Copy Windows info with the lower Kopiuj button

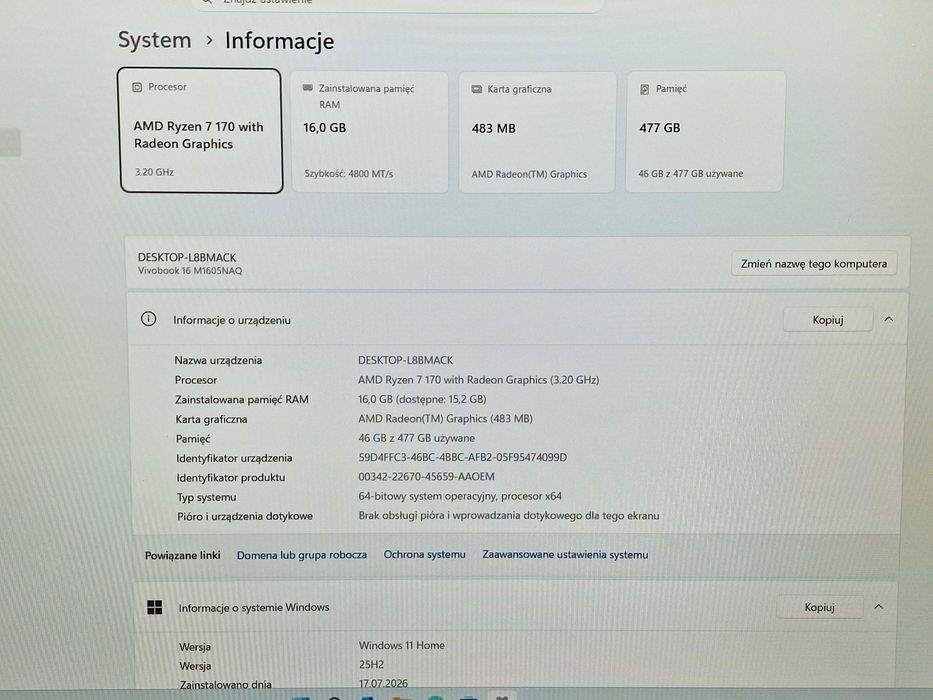pos(819,607)
